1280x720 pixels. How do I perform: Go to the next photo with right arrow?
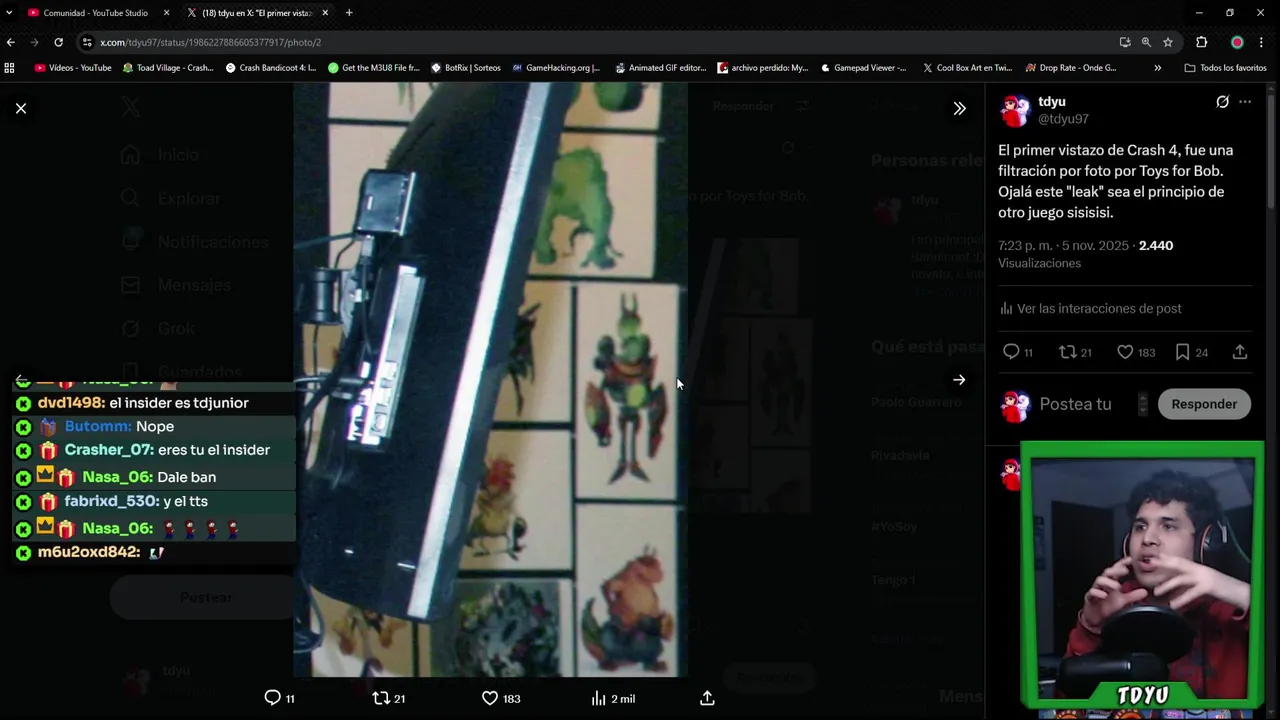959,380
